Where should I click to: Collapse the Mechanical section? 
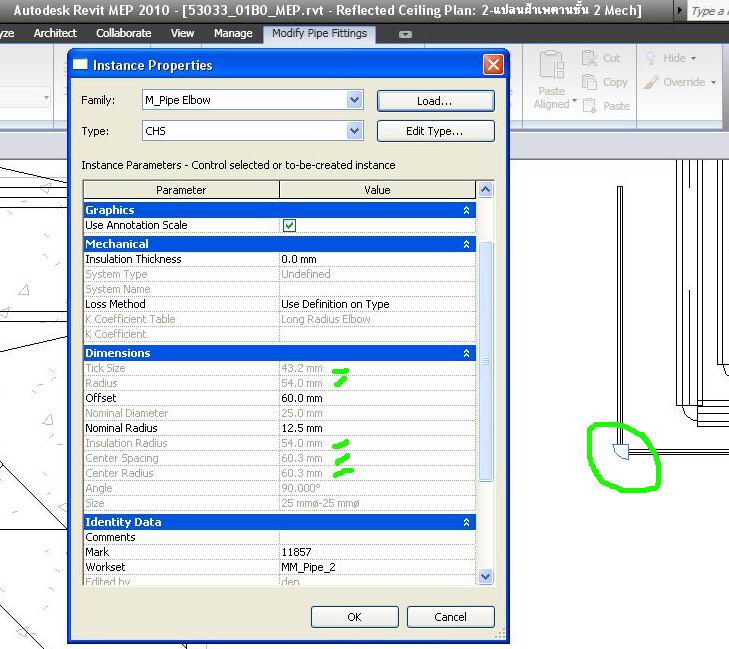point(466,244)
